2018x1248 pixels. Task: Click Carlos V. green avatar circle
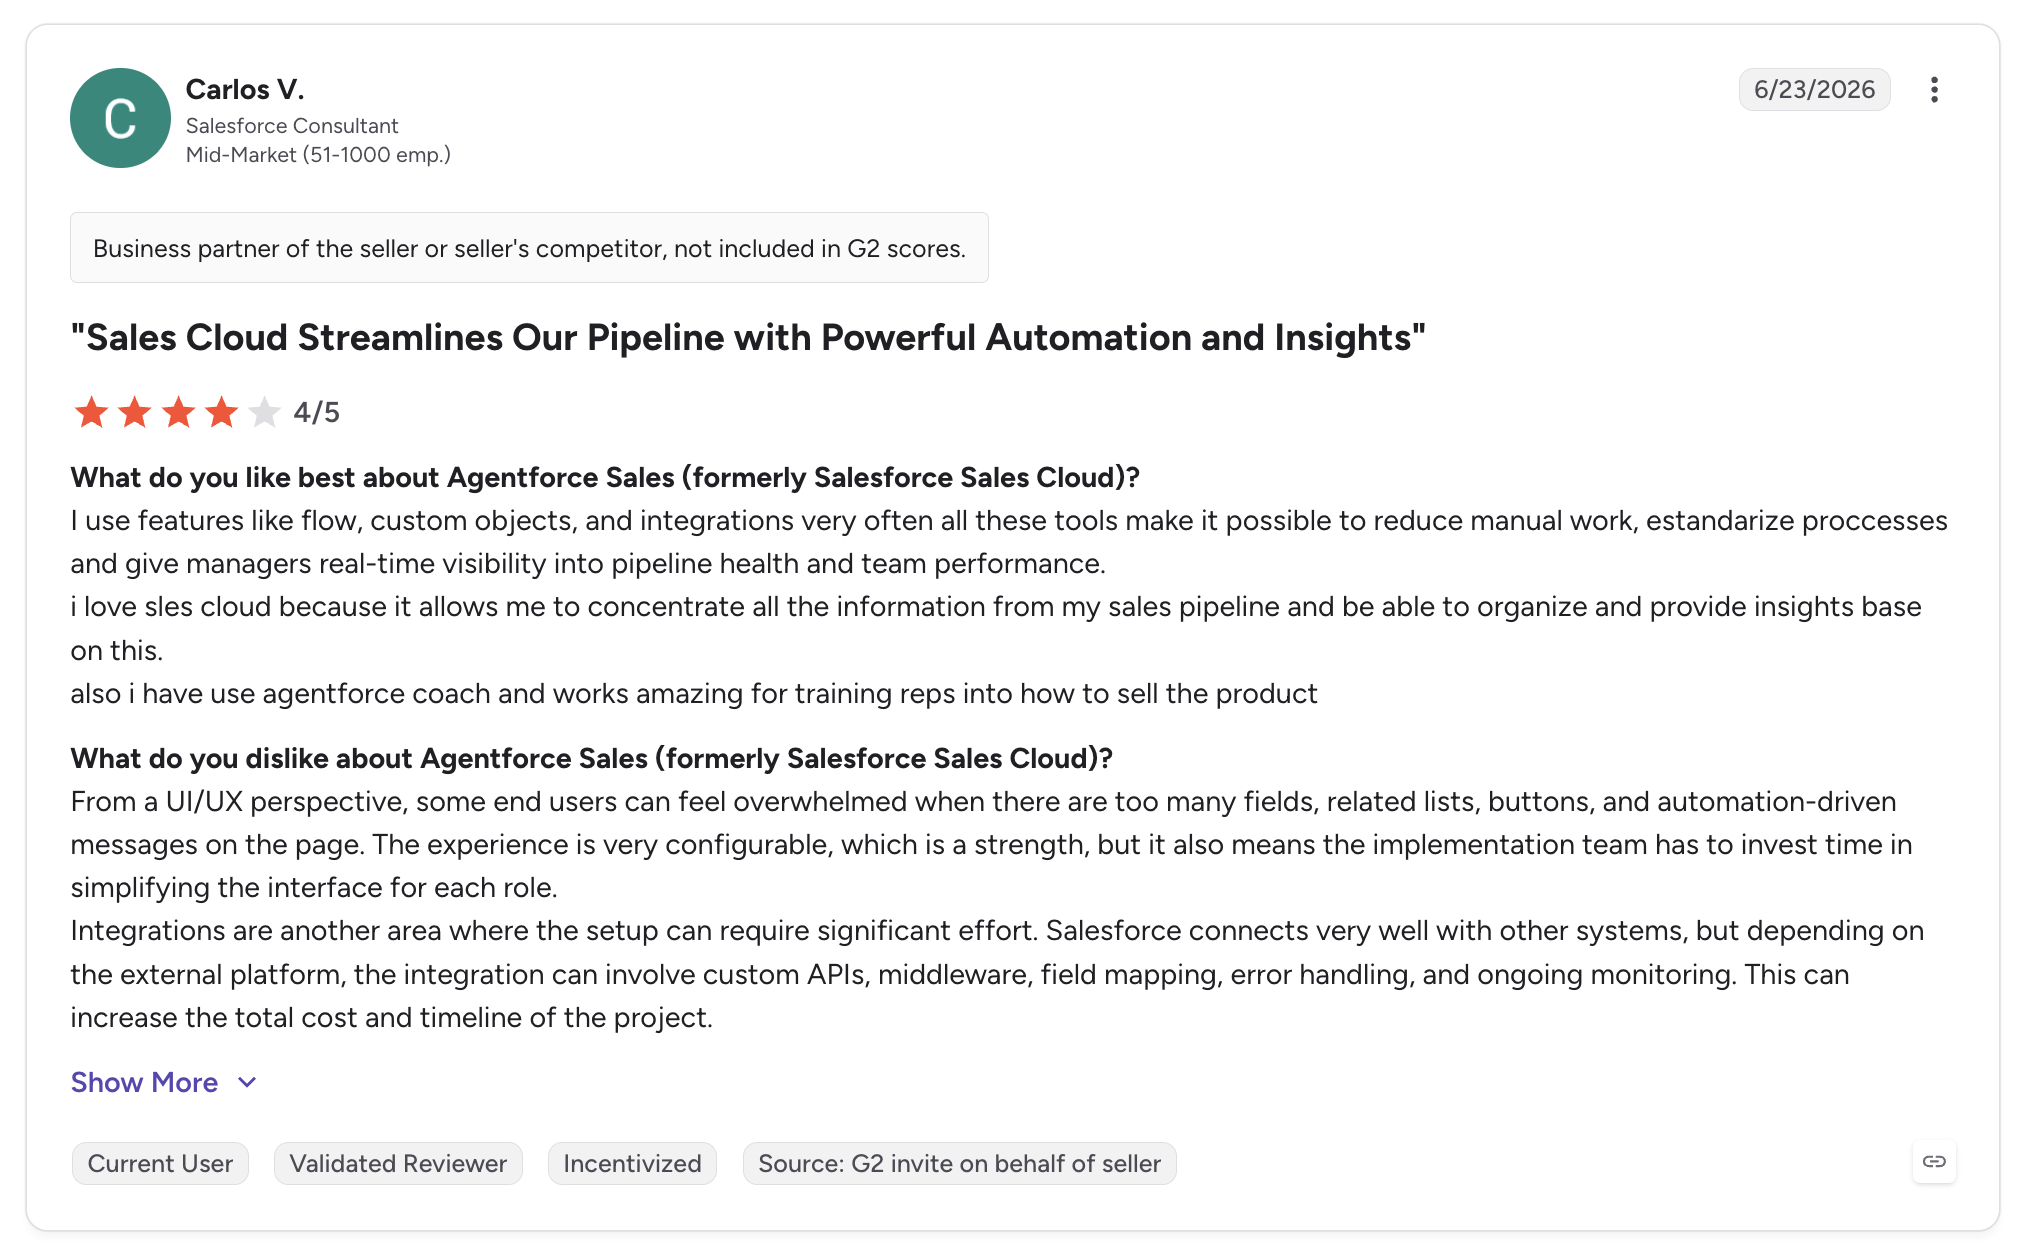120,118
